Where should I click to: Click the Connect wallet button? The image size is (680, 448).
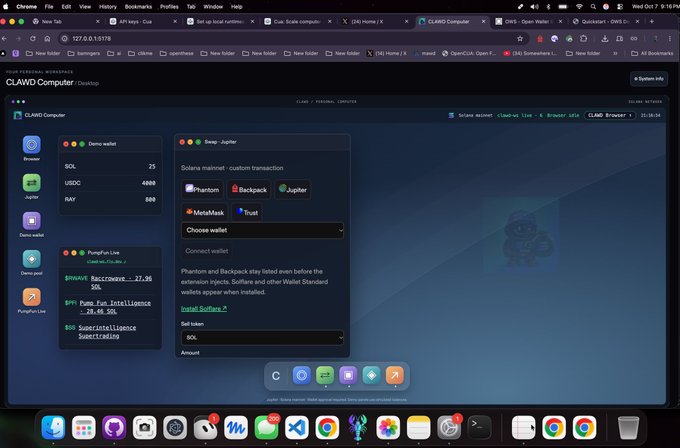point(207,251)
